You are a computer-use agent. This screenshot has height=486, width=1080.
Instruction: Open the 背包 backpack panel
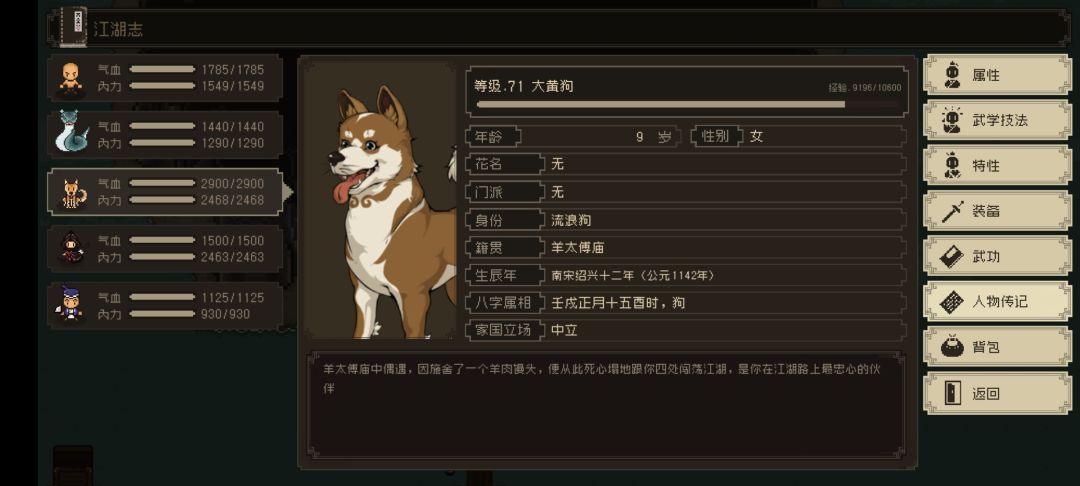click(997, 348)
